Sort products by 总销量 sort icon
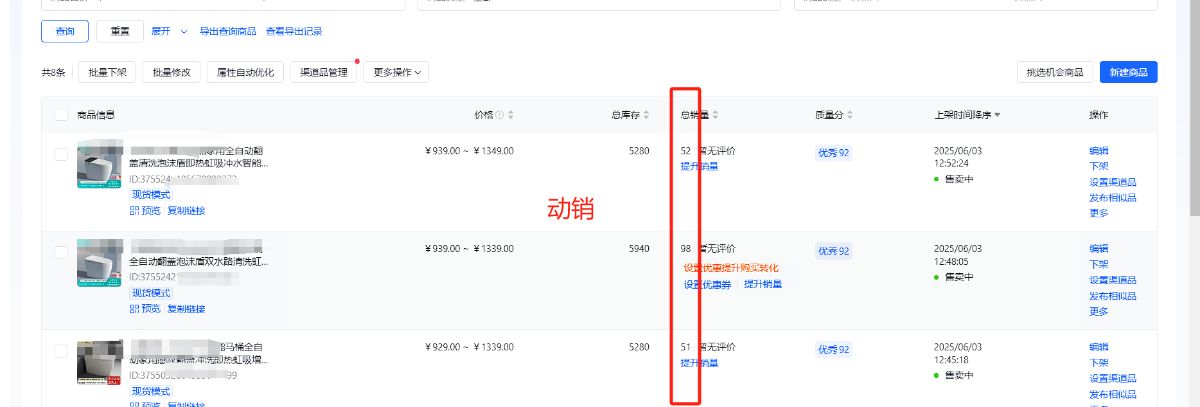1200x407 pixels. 715,115
